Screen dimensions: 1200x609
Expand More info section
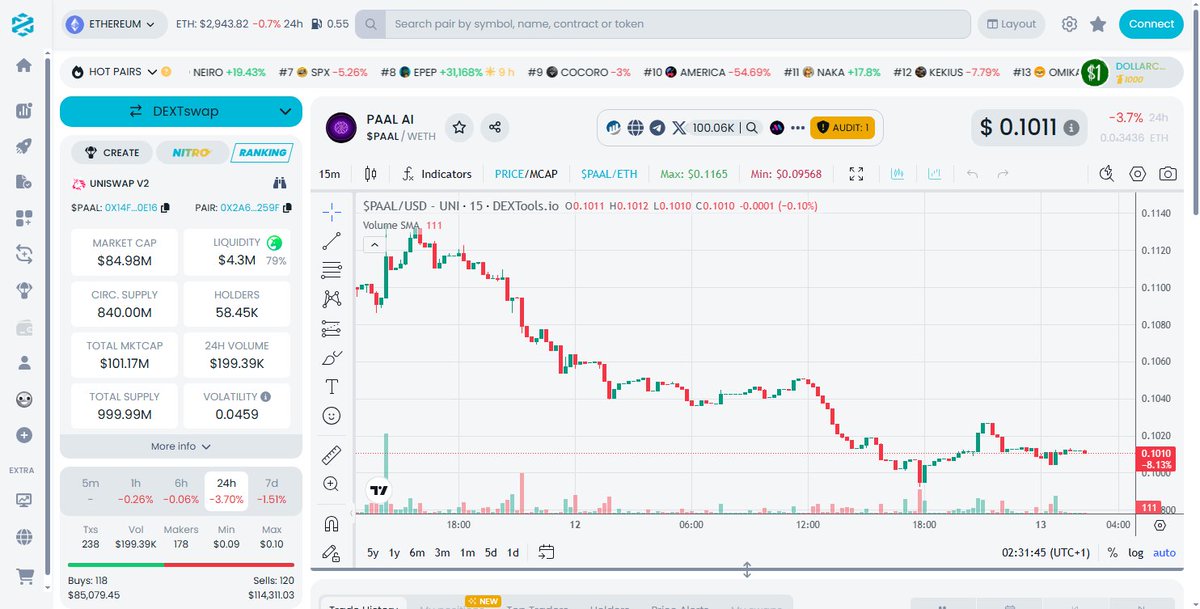(x=181, y=446)
